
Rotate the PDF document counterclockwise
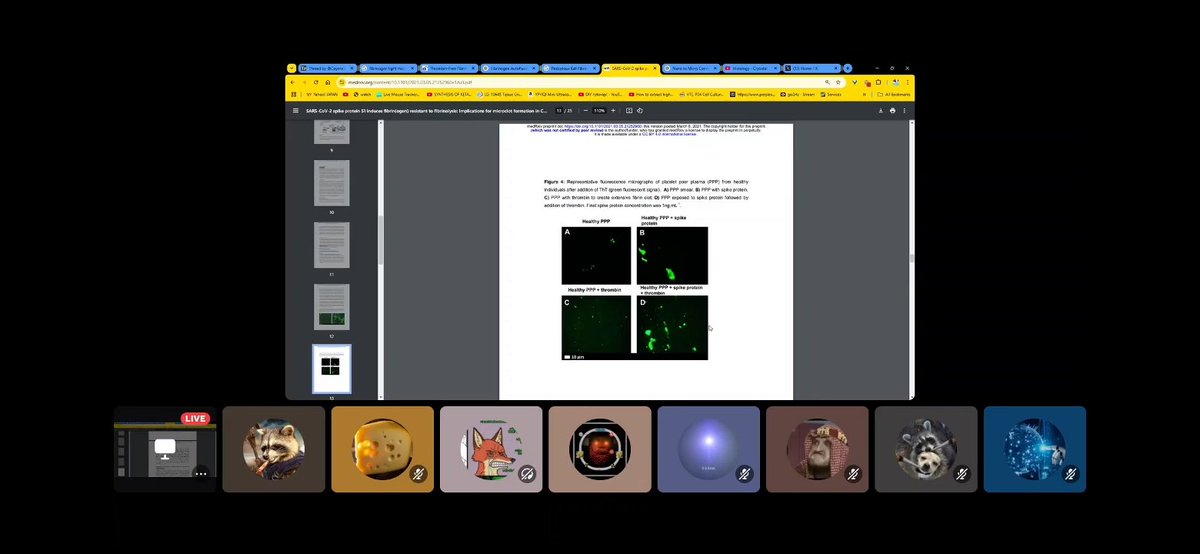pos(641,110)
